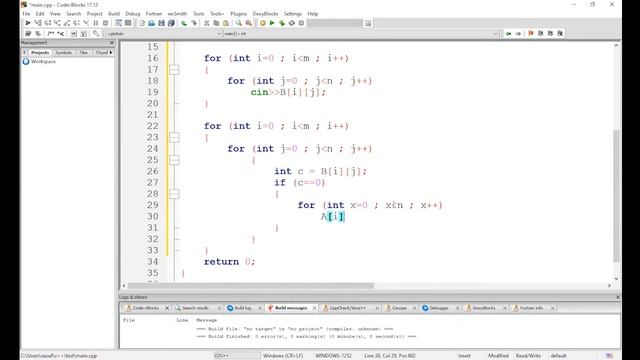The width and height of the screenshot is (640, 360).
Task: Click the Build gear icon
Action: (262, 23)
